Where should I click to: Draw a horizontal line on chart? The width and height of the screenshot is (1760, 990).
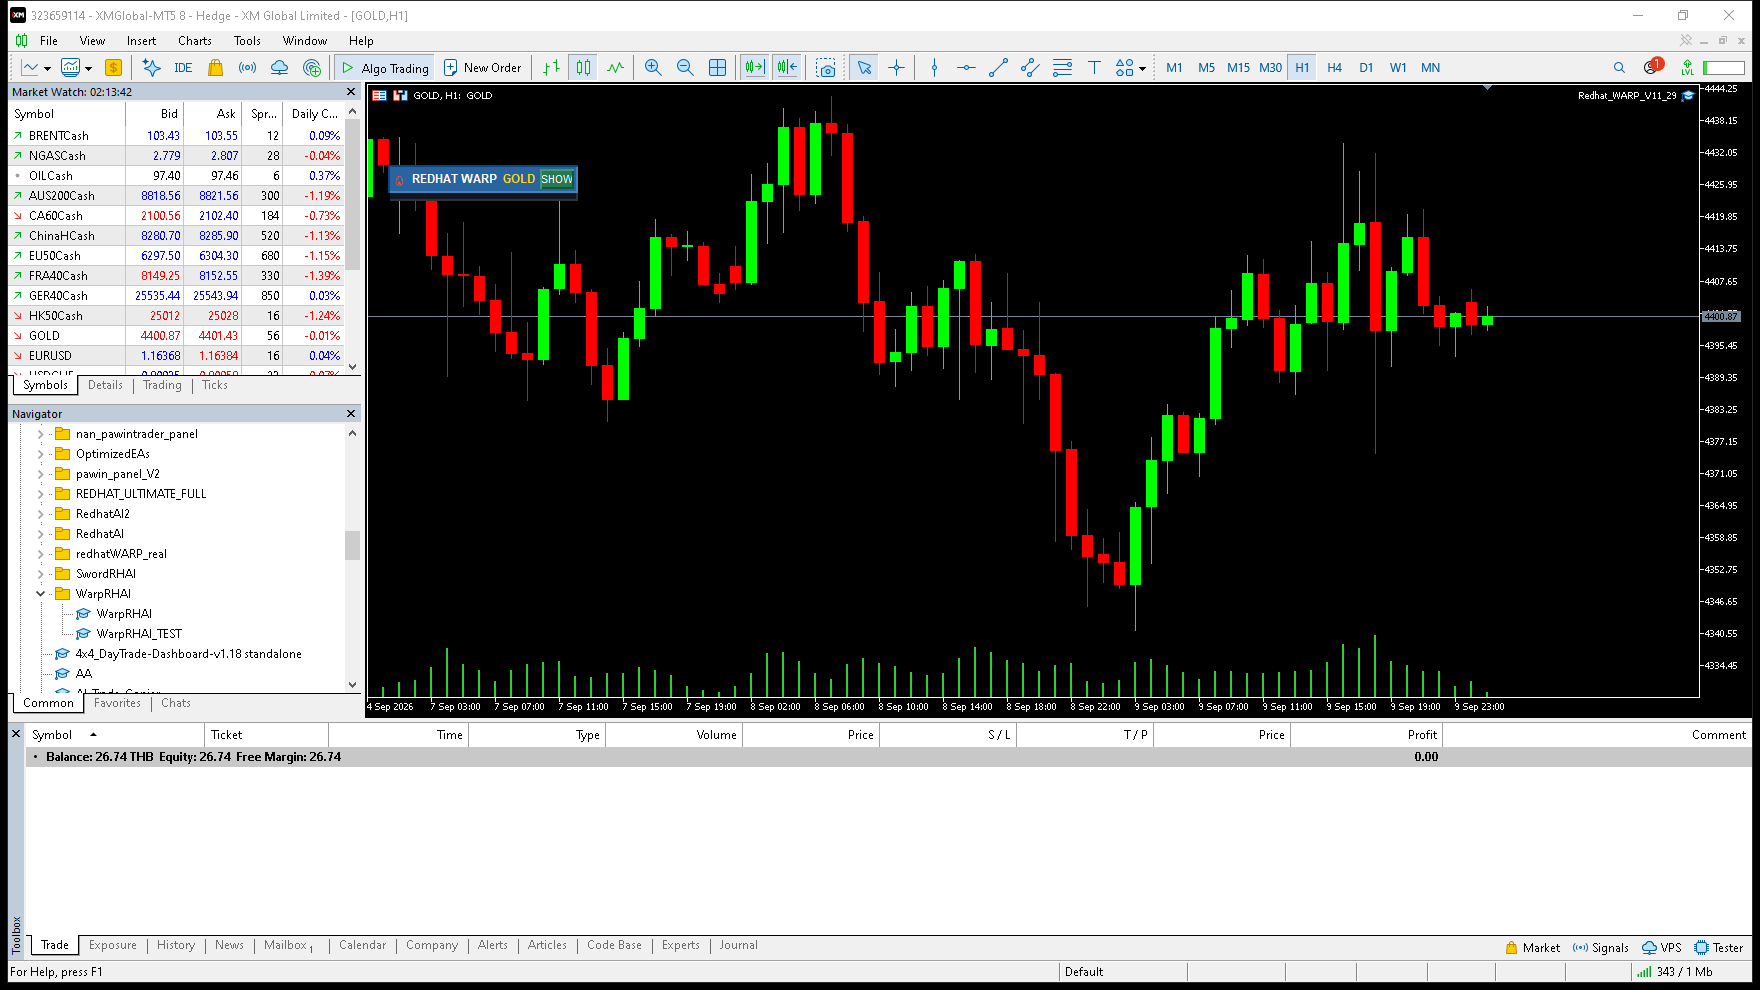[x=966, y=68]
